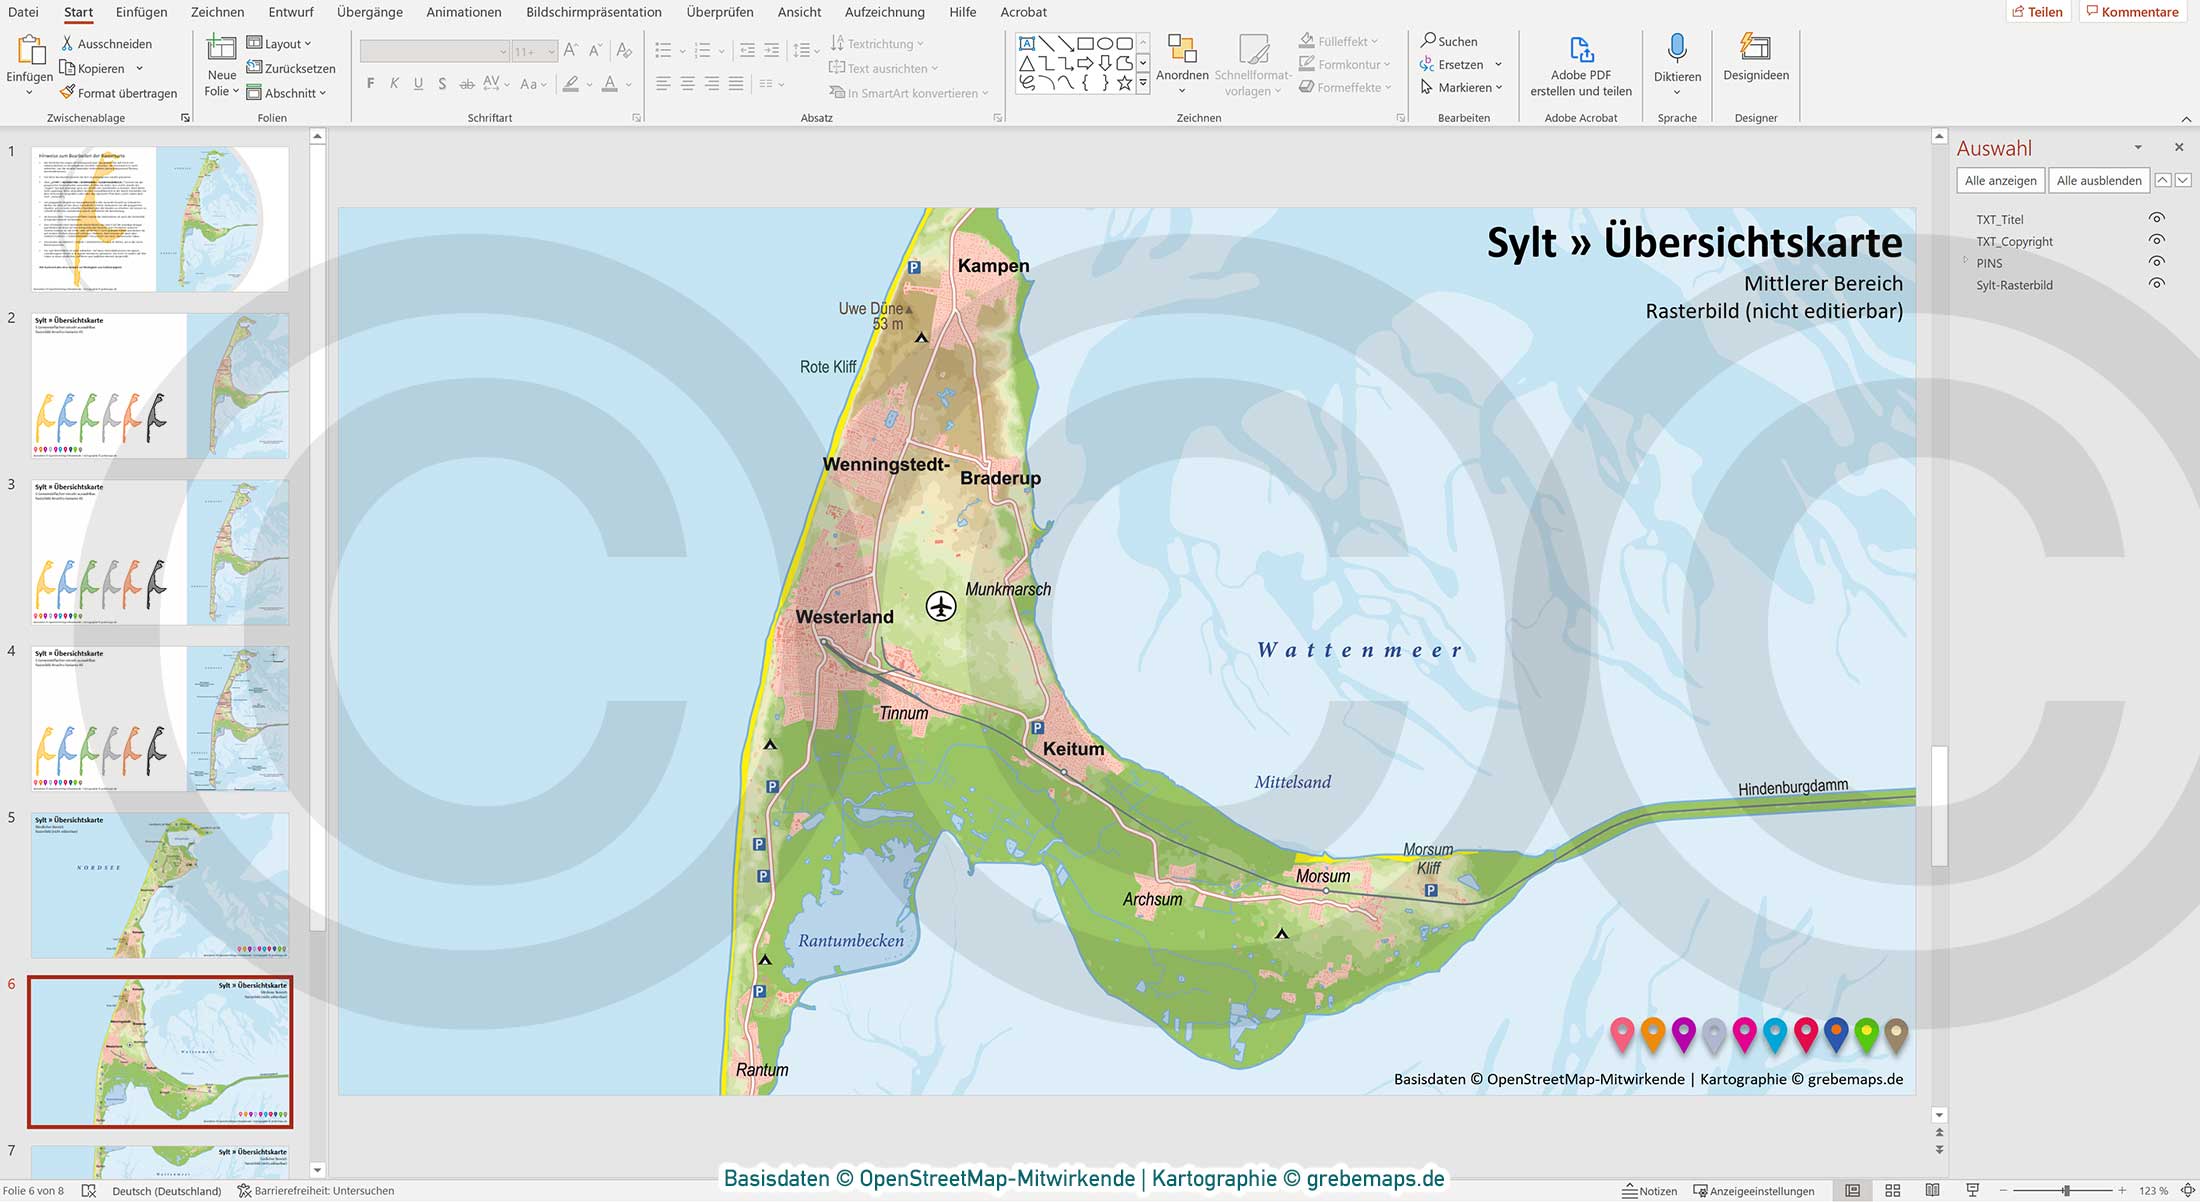Expand the PINS entry in the Auswahl pane
This screenshot has height=1202, width=2200.
coord(1964,262)
